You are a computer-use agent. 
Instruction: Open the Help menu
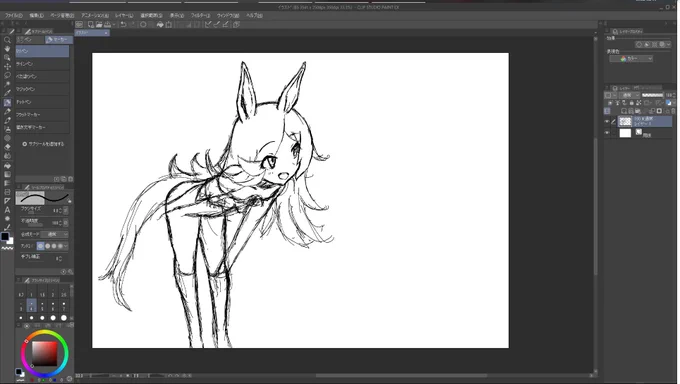pyautogui.click(x=255, y=15)
